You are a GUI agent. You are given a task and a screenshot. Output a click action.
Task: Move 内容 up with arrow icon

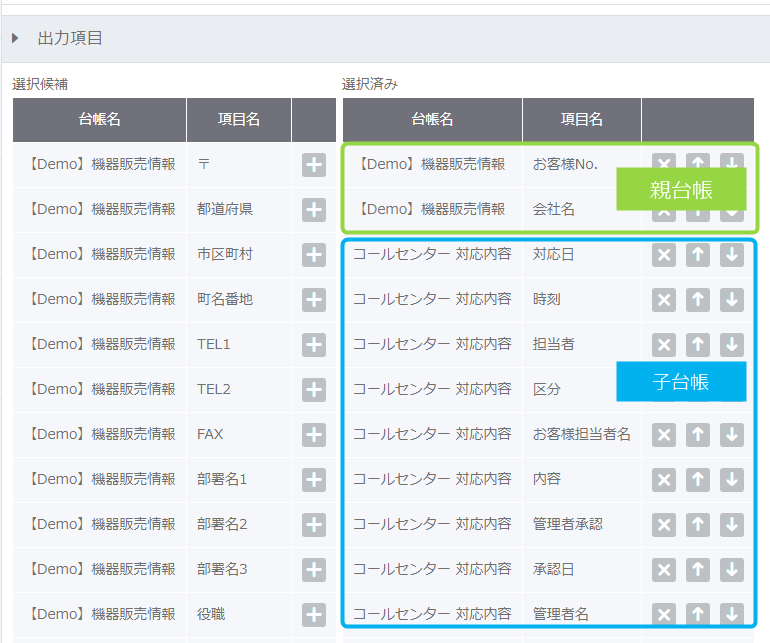point(698,480)
